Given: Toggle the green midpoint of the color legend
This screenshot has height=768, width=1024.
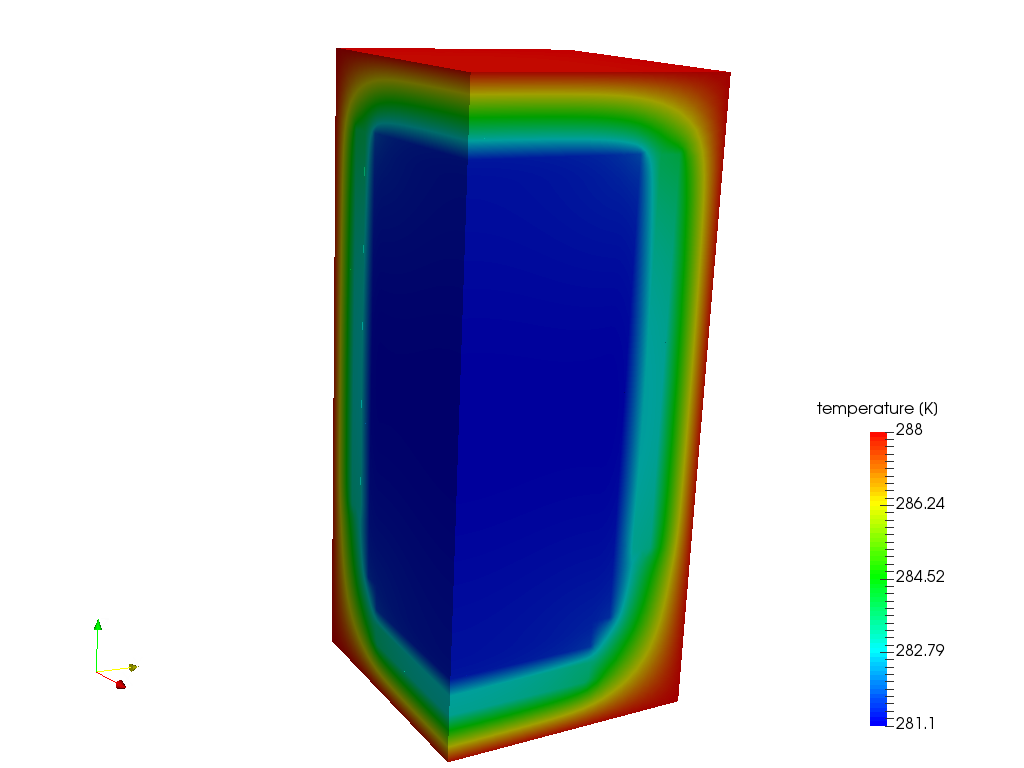Looking at the screenshot, I should coord(876,578).
